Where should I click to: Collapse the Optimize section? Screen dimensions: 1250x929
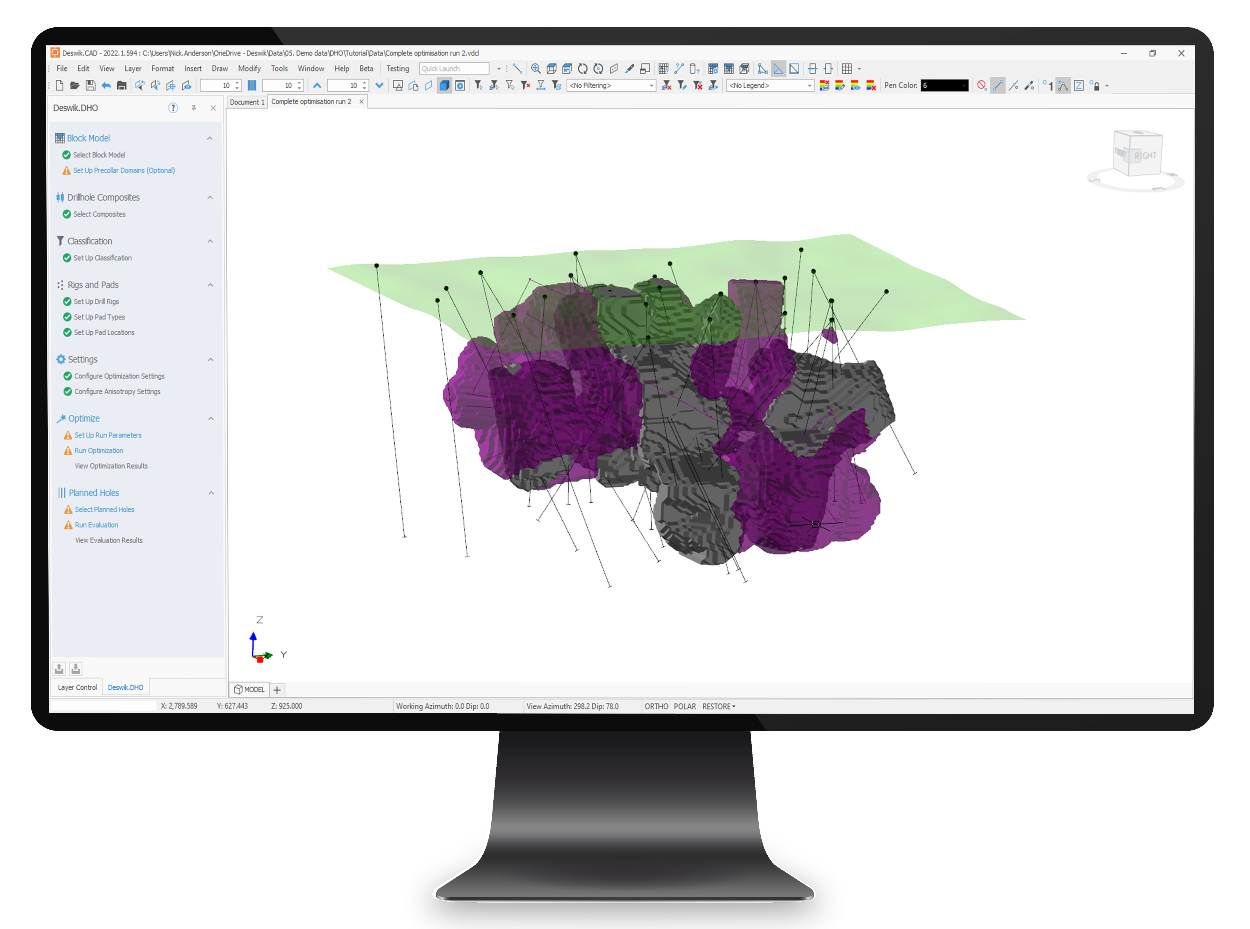[x=210, y=418]
